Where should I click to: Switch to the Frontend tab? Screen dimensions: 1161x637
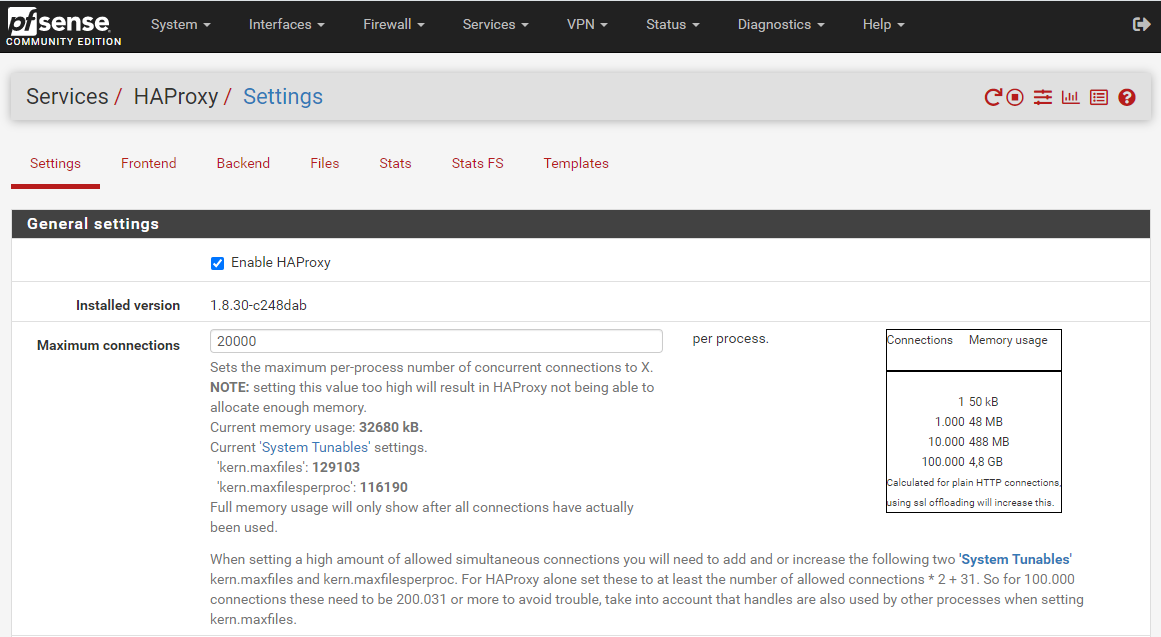[149, 163]
